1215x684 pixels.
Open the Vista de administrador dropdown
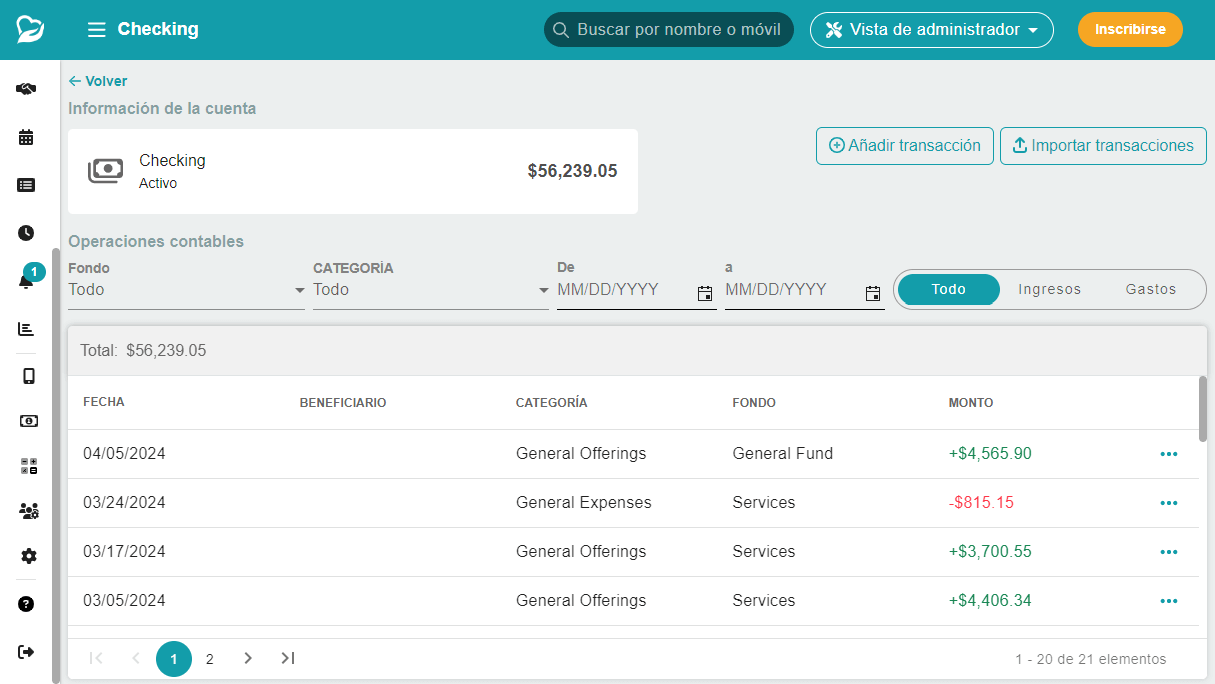click(932, 30)
